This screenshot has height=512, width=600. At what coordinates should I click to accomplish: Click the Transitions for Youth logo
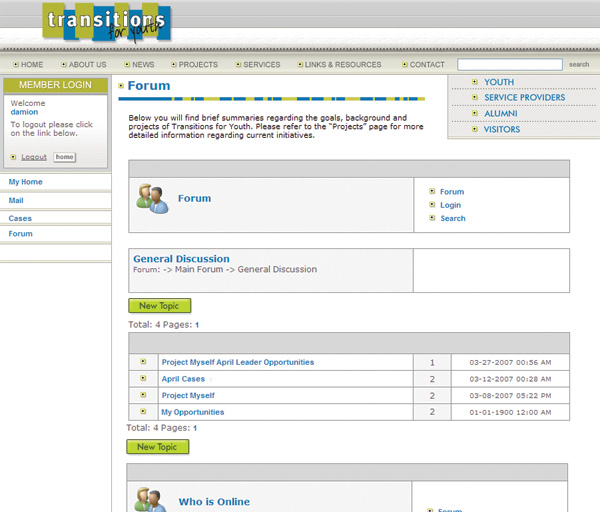click(x=106, y=25)
